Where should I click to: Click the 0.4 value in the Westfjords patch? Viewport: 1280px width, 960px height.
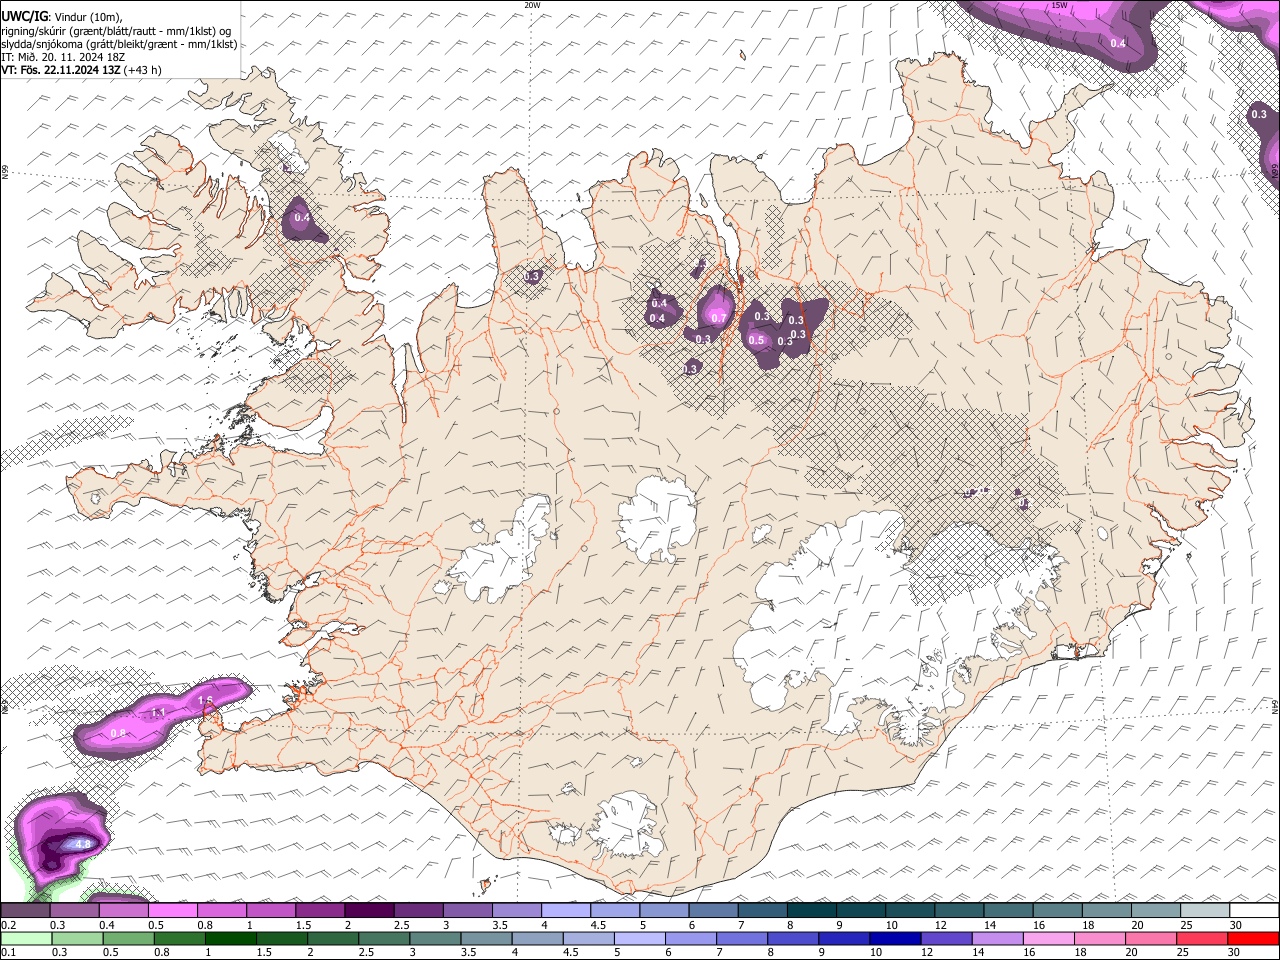pos(302,217)
